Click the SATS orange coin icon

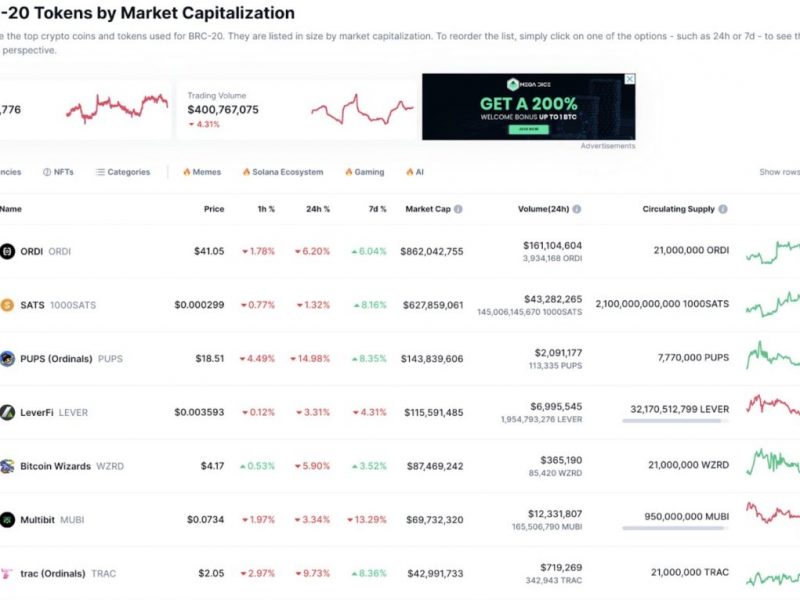pyautogui.click(x=7, y=305)
